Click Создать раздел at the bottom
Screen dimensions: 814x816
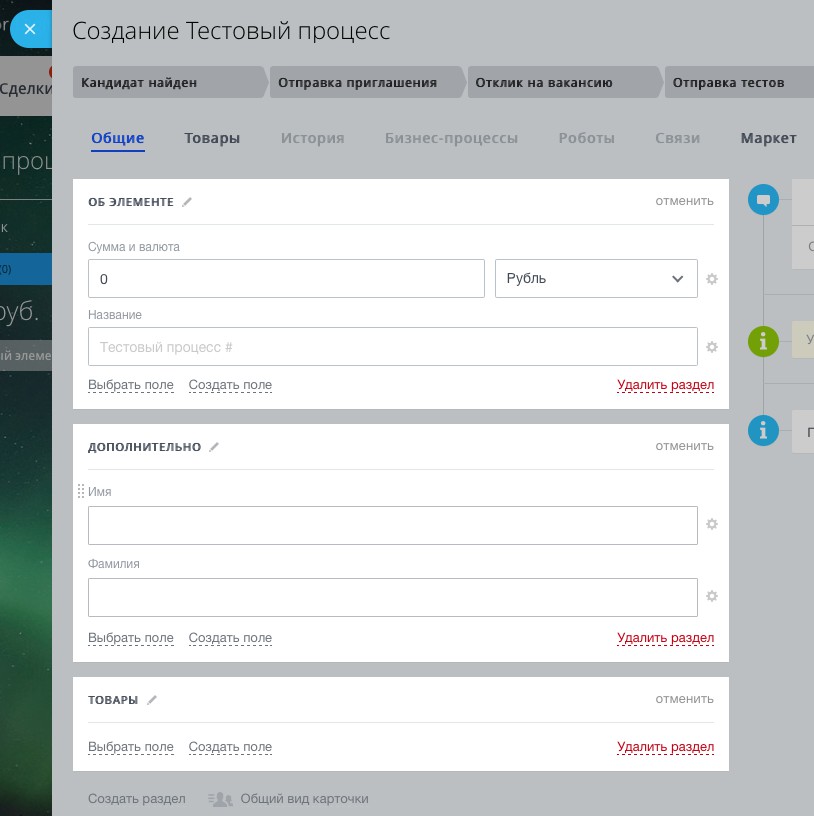137,799
